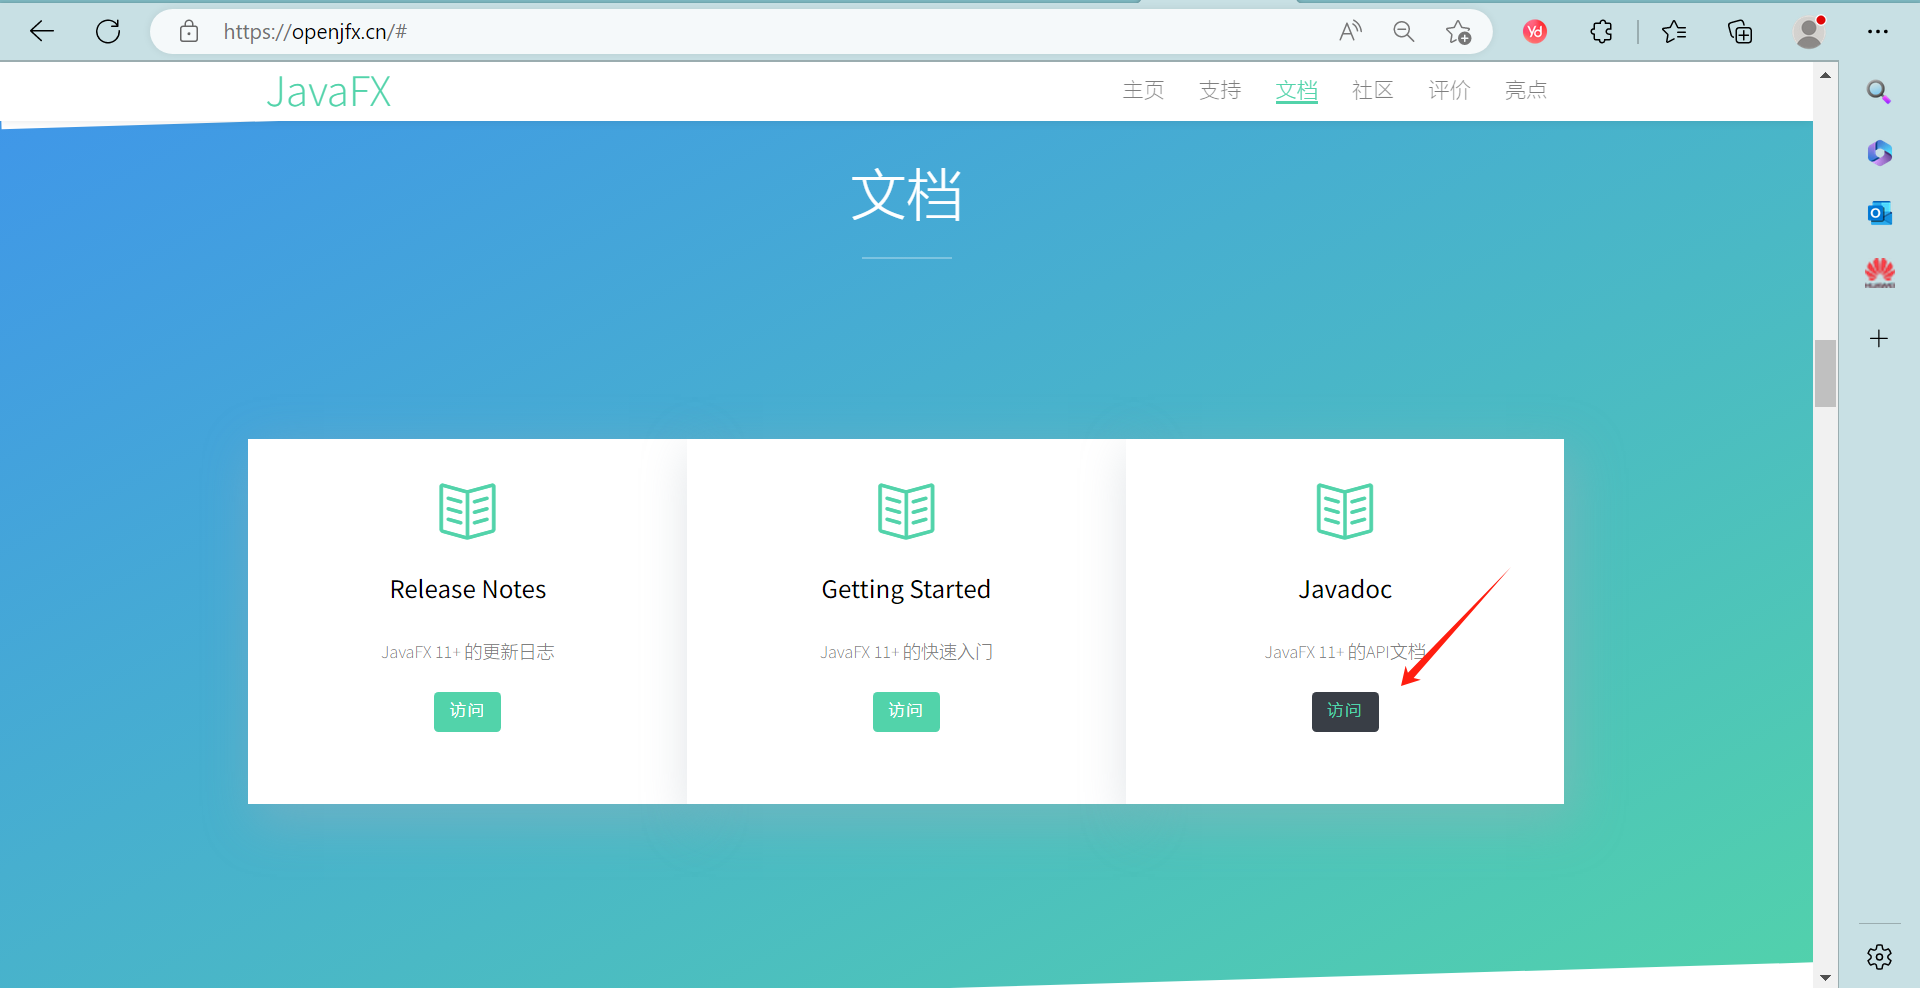Click the Getting Started book icon
Screen dimensions: 1920x988
pyautogui.click(x=906, y=511)
